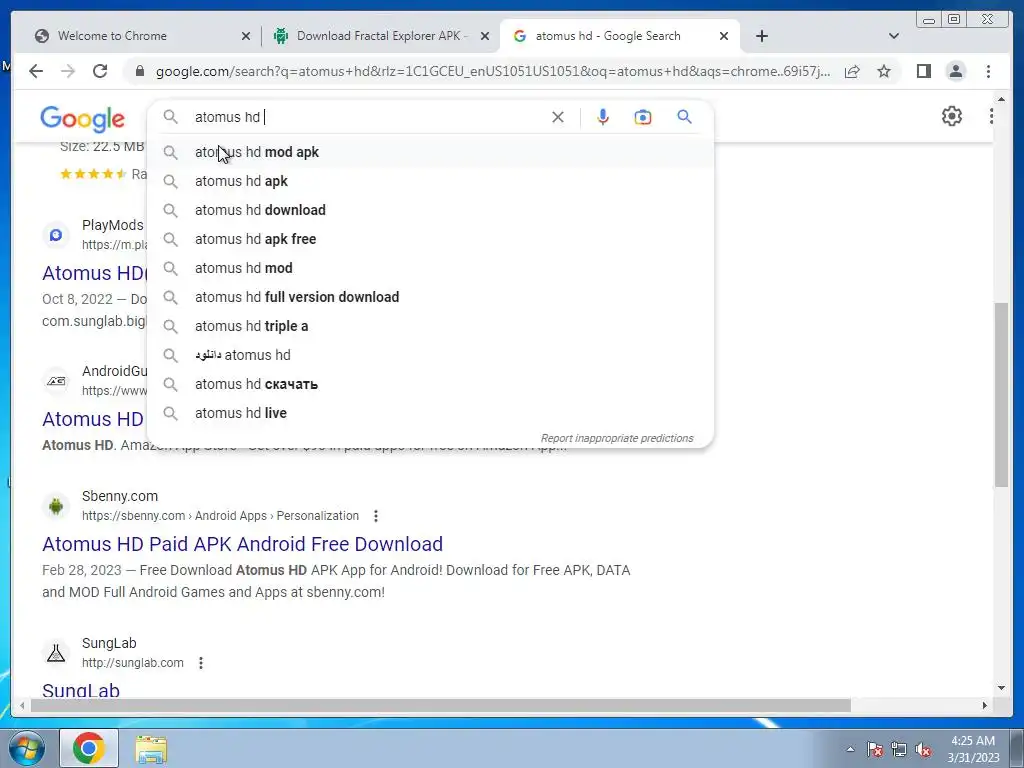Screen dimensions: 1024x768
Task: Open the AndroidGu Atomus HD result link
Action: (93, 419)
